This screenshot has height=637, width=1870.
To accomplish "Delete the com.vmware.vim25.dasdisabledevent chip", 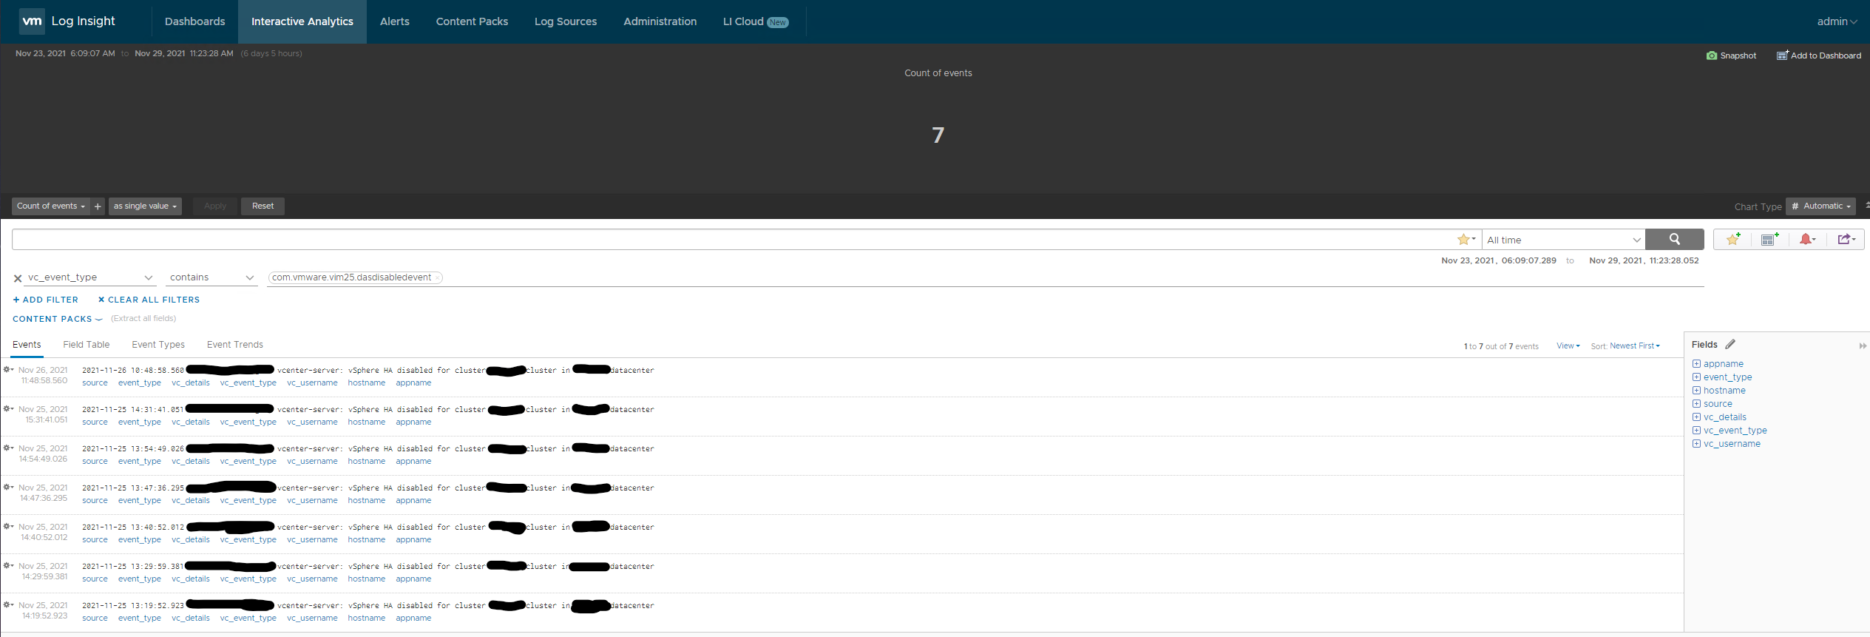I will (x=438, y=278).
